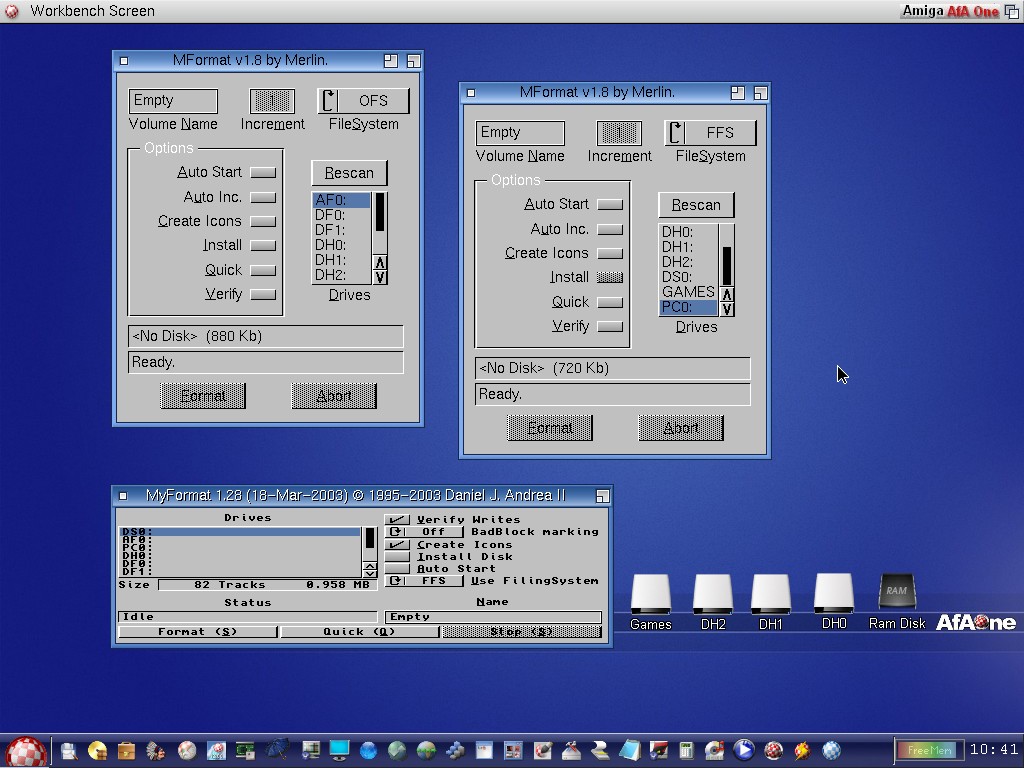Screen dimensions: 1024x768
Task: Toggle Install option in FFS MFormat window
Action: coord(609,277)
